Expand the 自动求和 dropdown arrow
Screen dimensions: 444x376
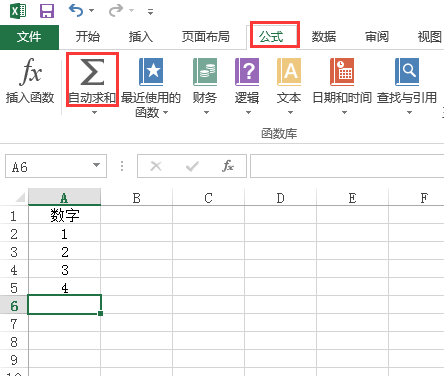tap(94, 113)
